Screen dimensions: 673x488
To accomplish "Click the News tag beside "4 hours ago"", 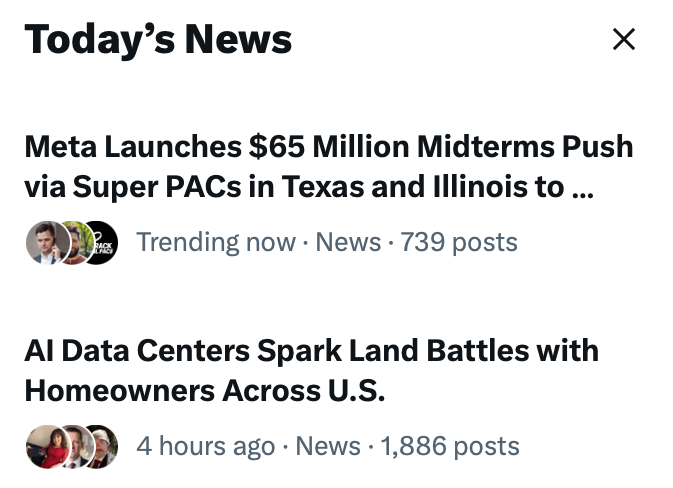I will (328, 446).
